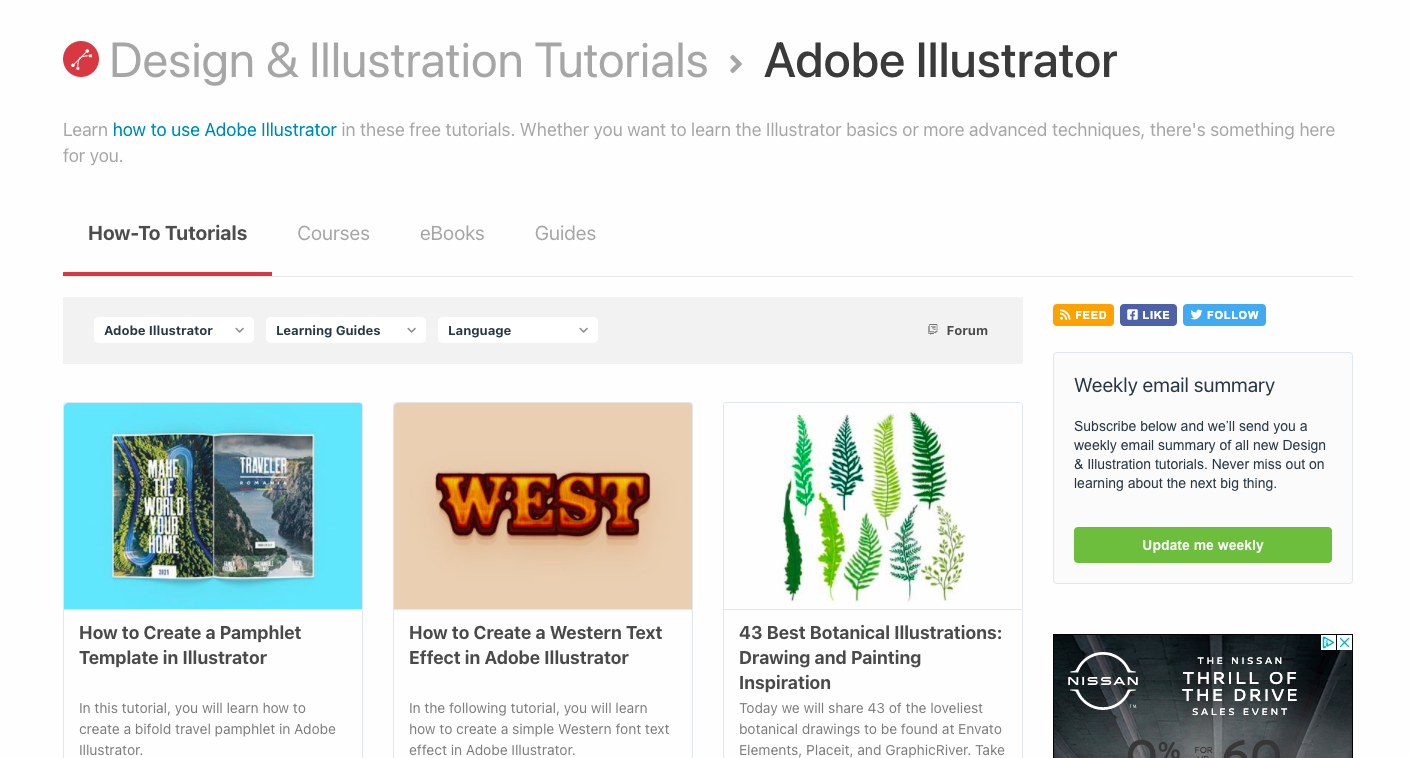The width and height of the screenshot is (1409, 758).
Task: Open the Adobe Illustrator topic dropdown
Action: [174, 330]
